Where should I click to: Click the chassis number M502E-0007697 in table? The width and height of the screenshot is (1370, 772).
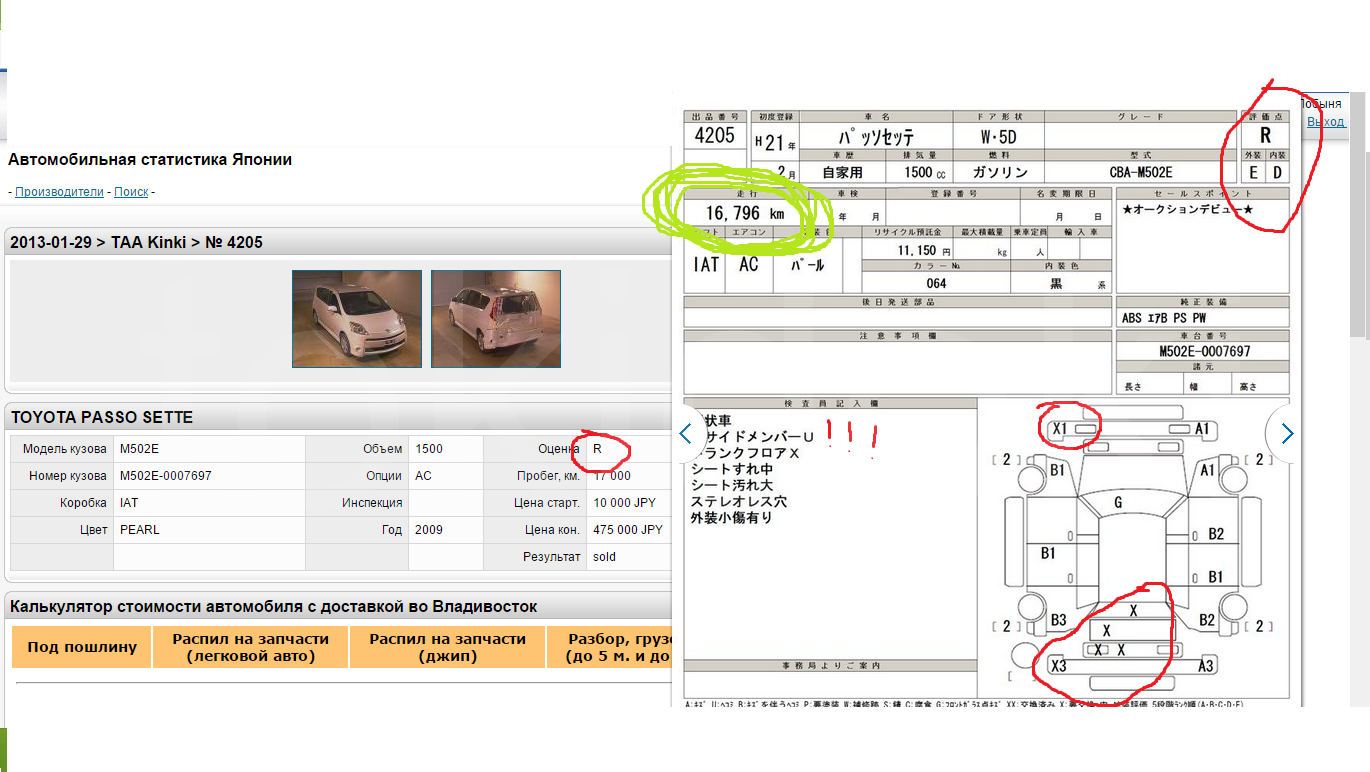(x=165, y=476)
